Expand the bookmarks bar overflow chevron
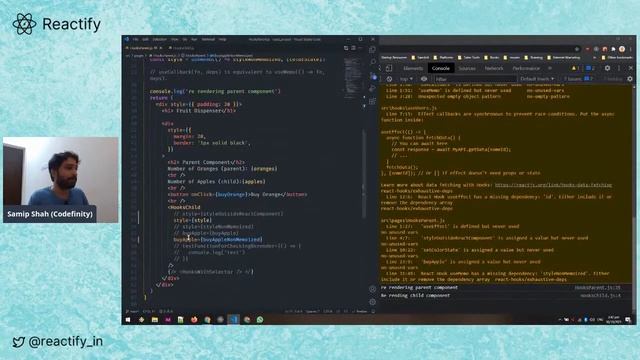 click(595, 58)
